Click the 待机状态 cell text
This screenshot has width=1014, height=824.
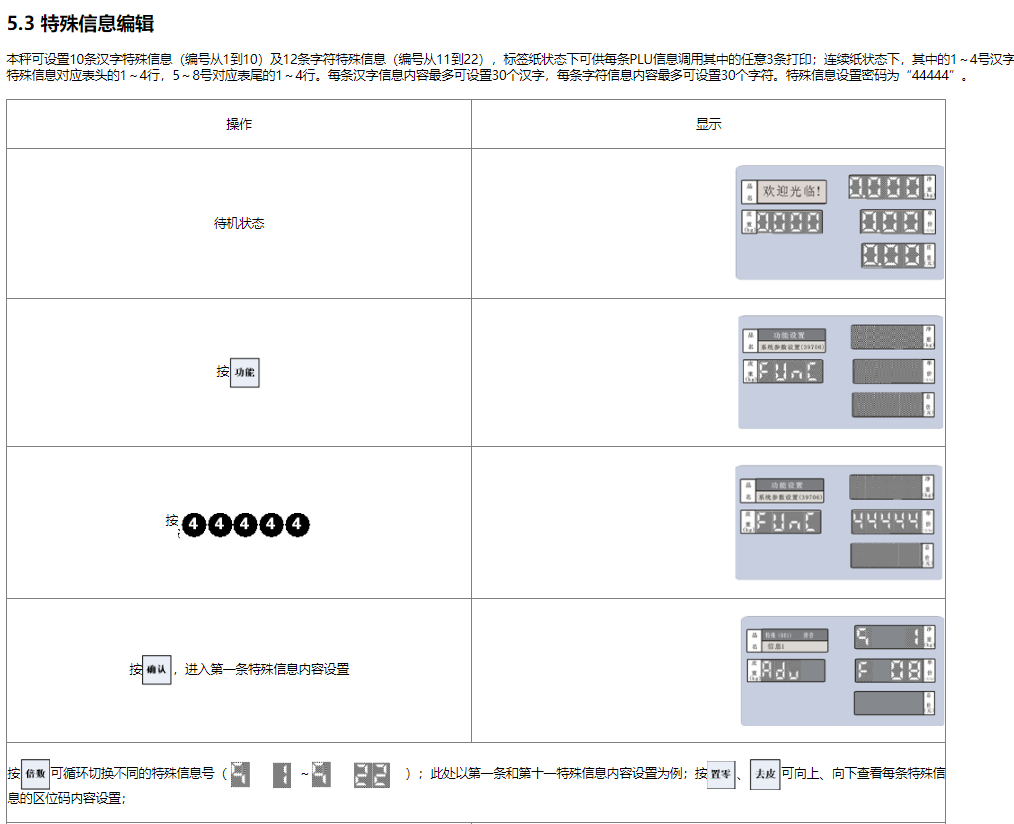pos(238,223)
